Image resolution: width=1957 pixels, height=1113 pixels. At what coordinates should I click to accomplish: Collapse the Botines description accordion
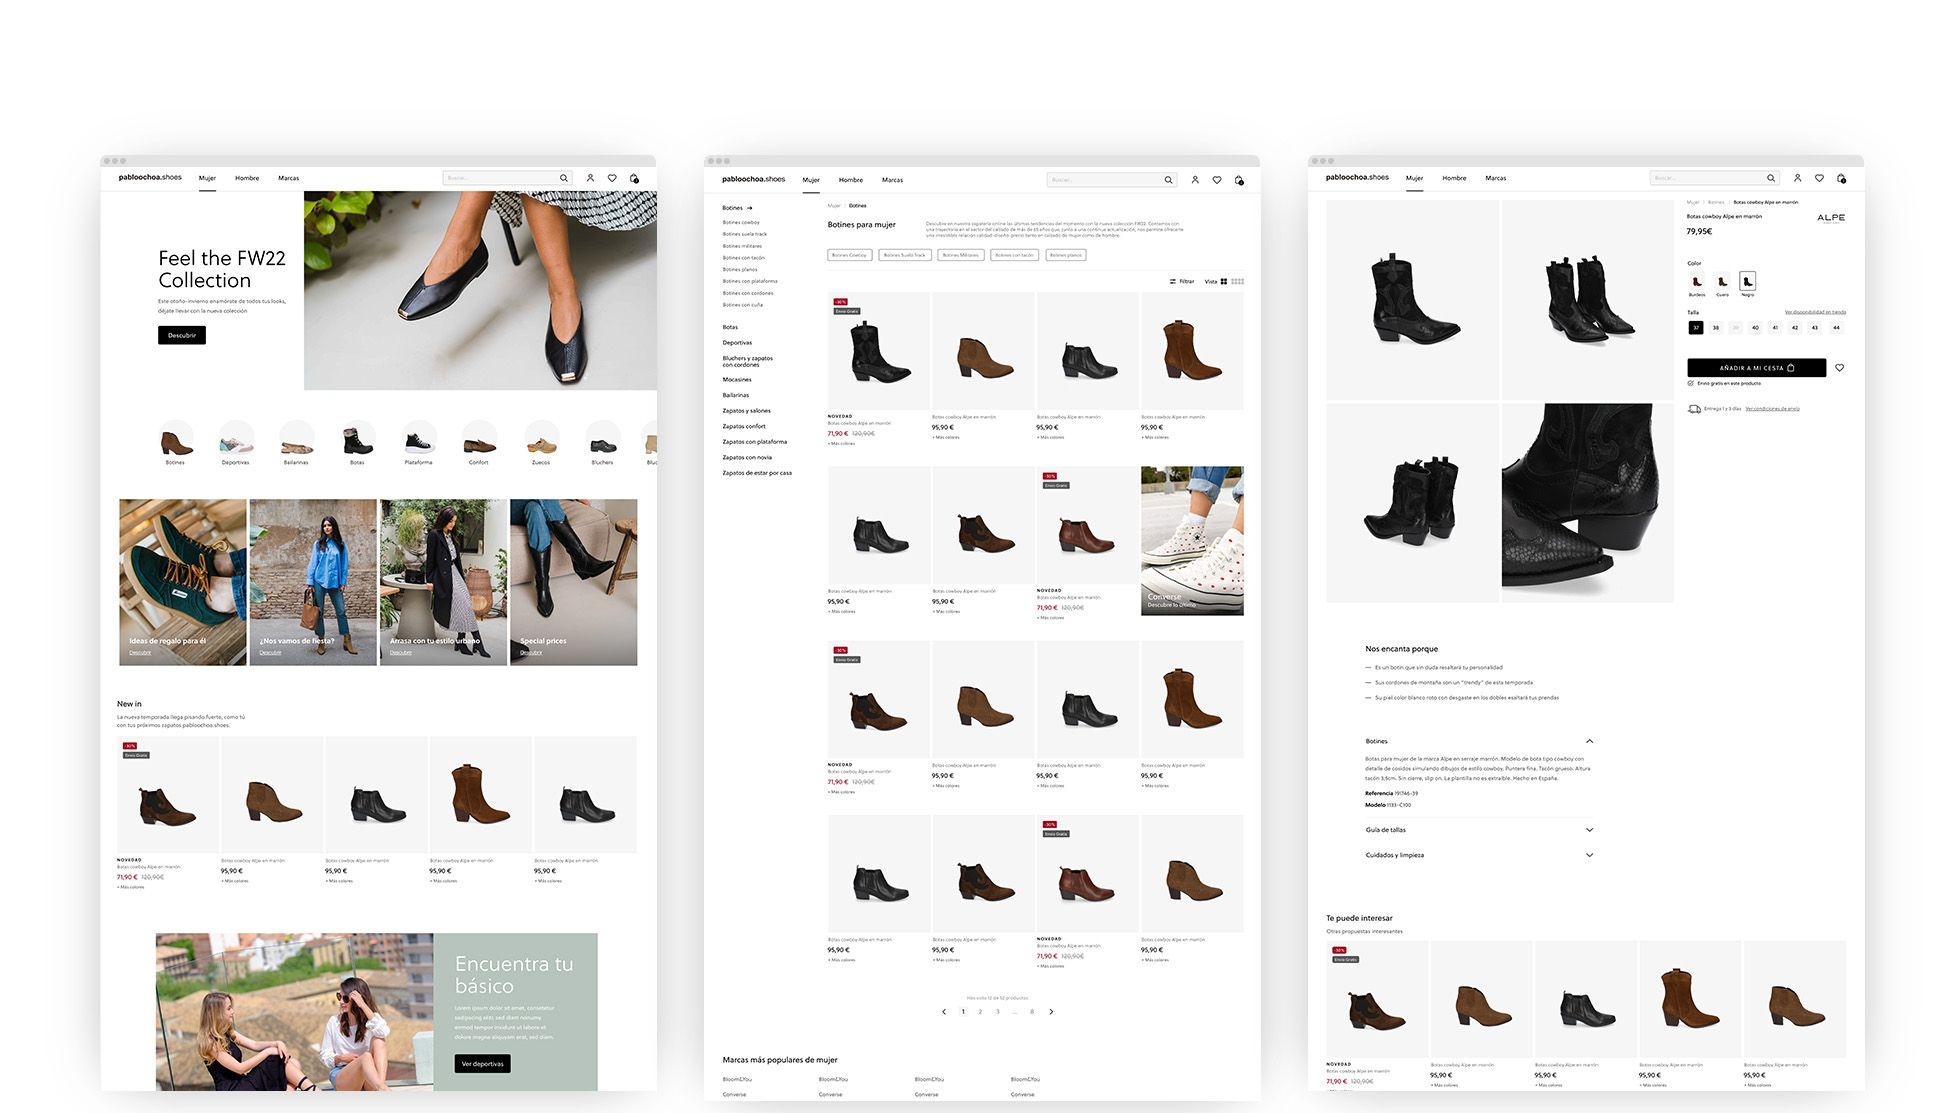pos(1589,741)
